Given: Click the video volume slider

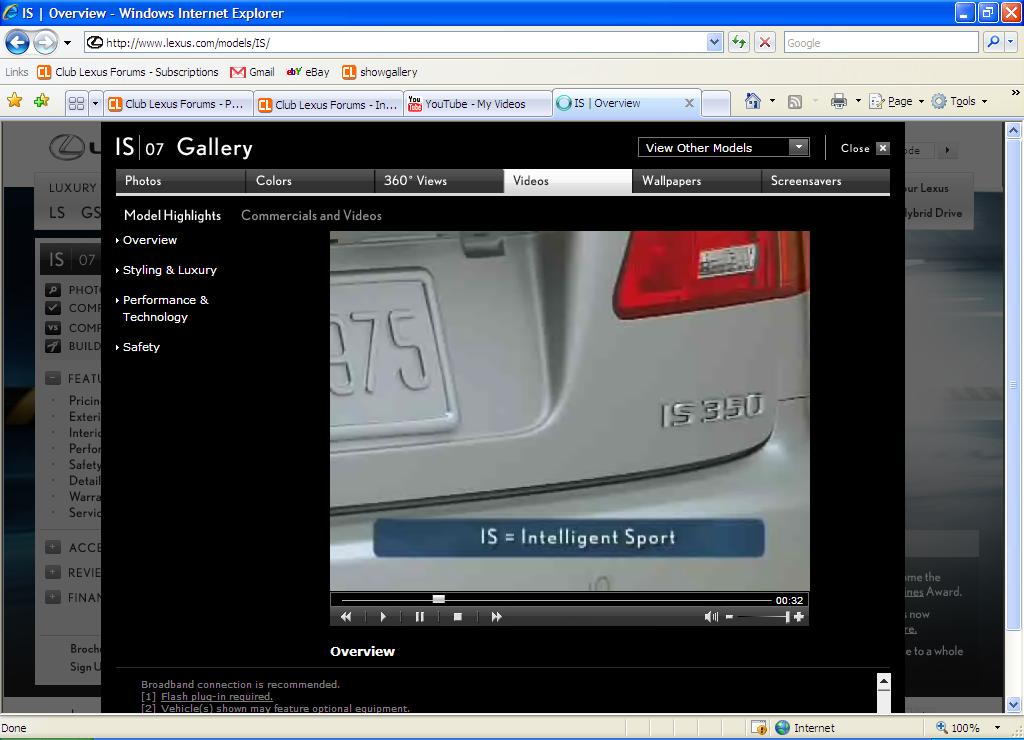Looking at the screenshot, I should 762,617.
